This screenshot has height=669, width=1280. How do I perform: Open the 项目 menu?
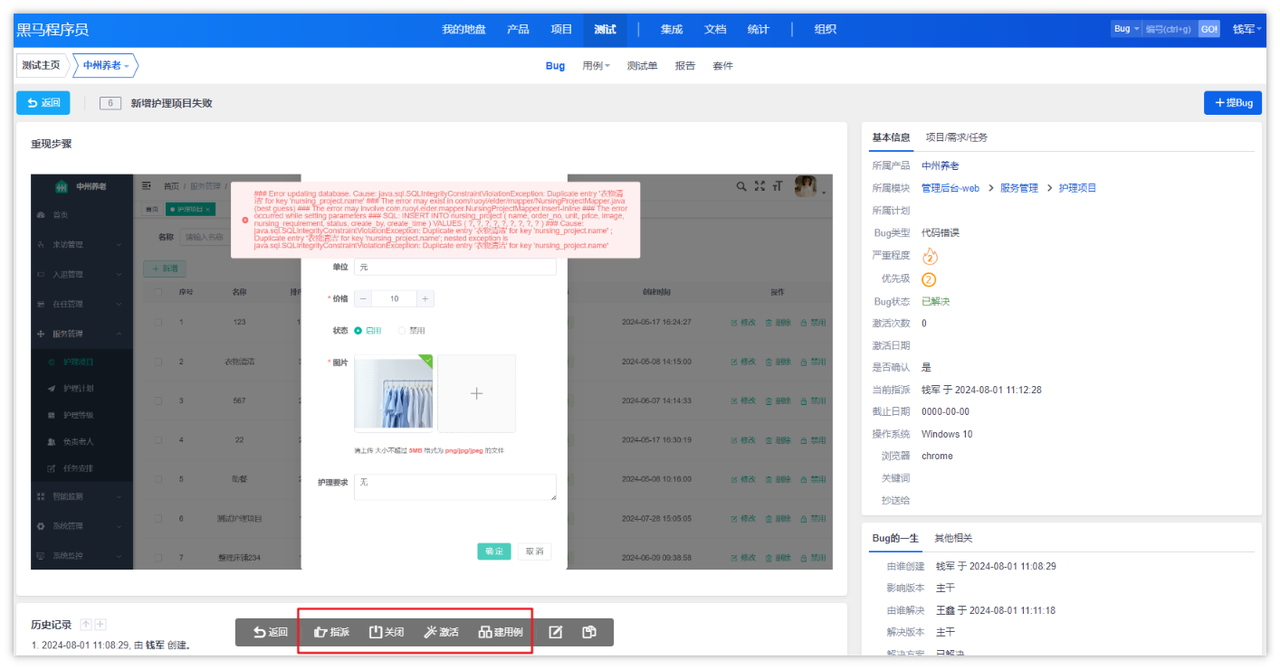point(562,29)
